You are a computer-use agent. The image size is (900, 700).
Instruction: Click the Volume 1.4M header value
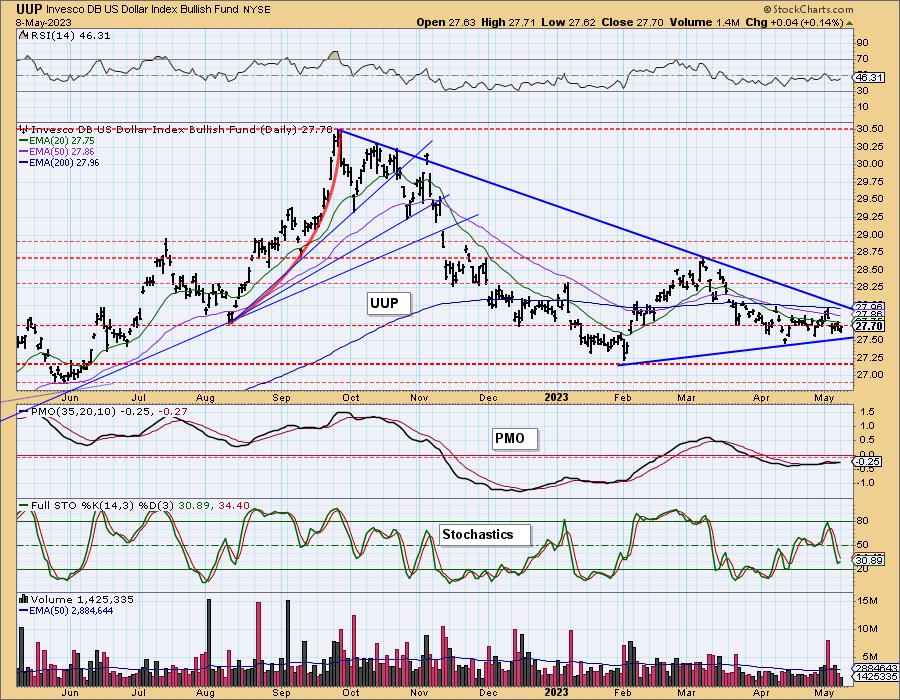point(704,22)
